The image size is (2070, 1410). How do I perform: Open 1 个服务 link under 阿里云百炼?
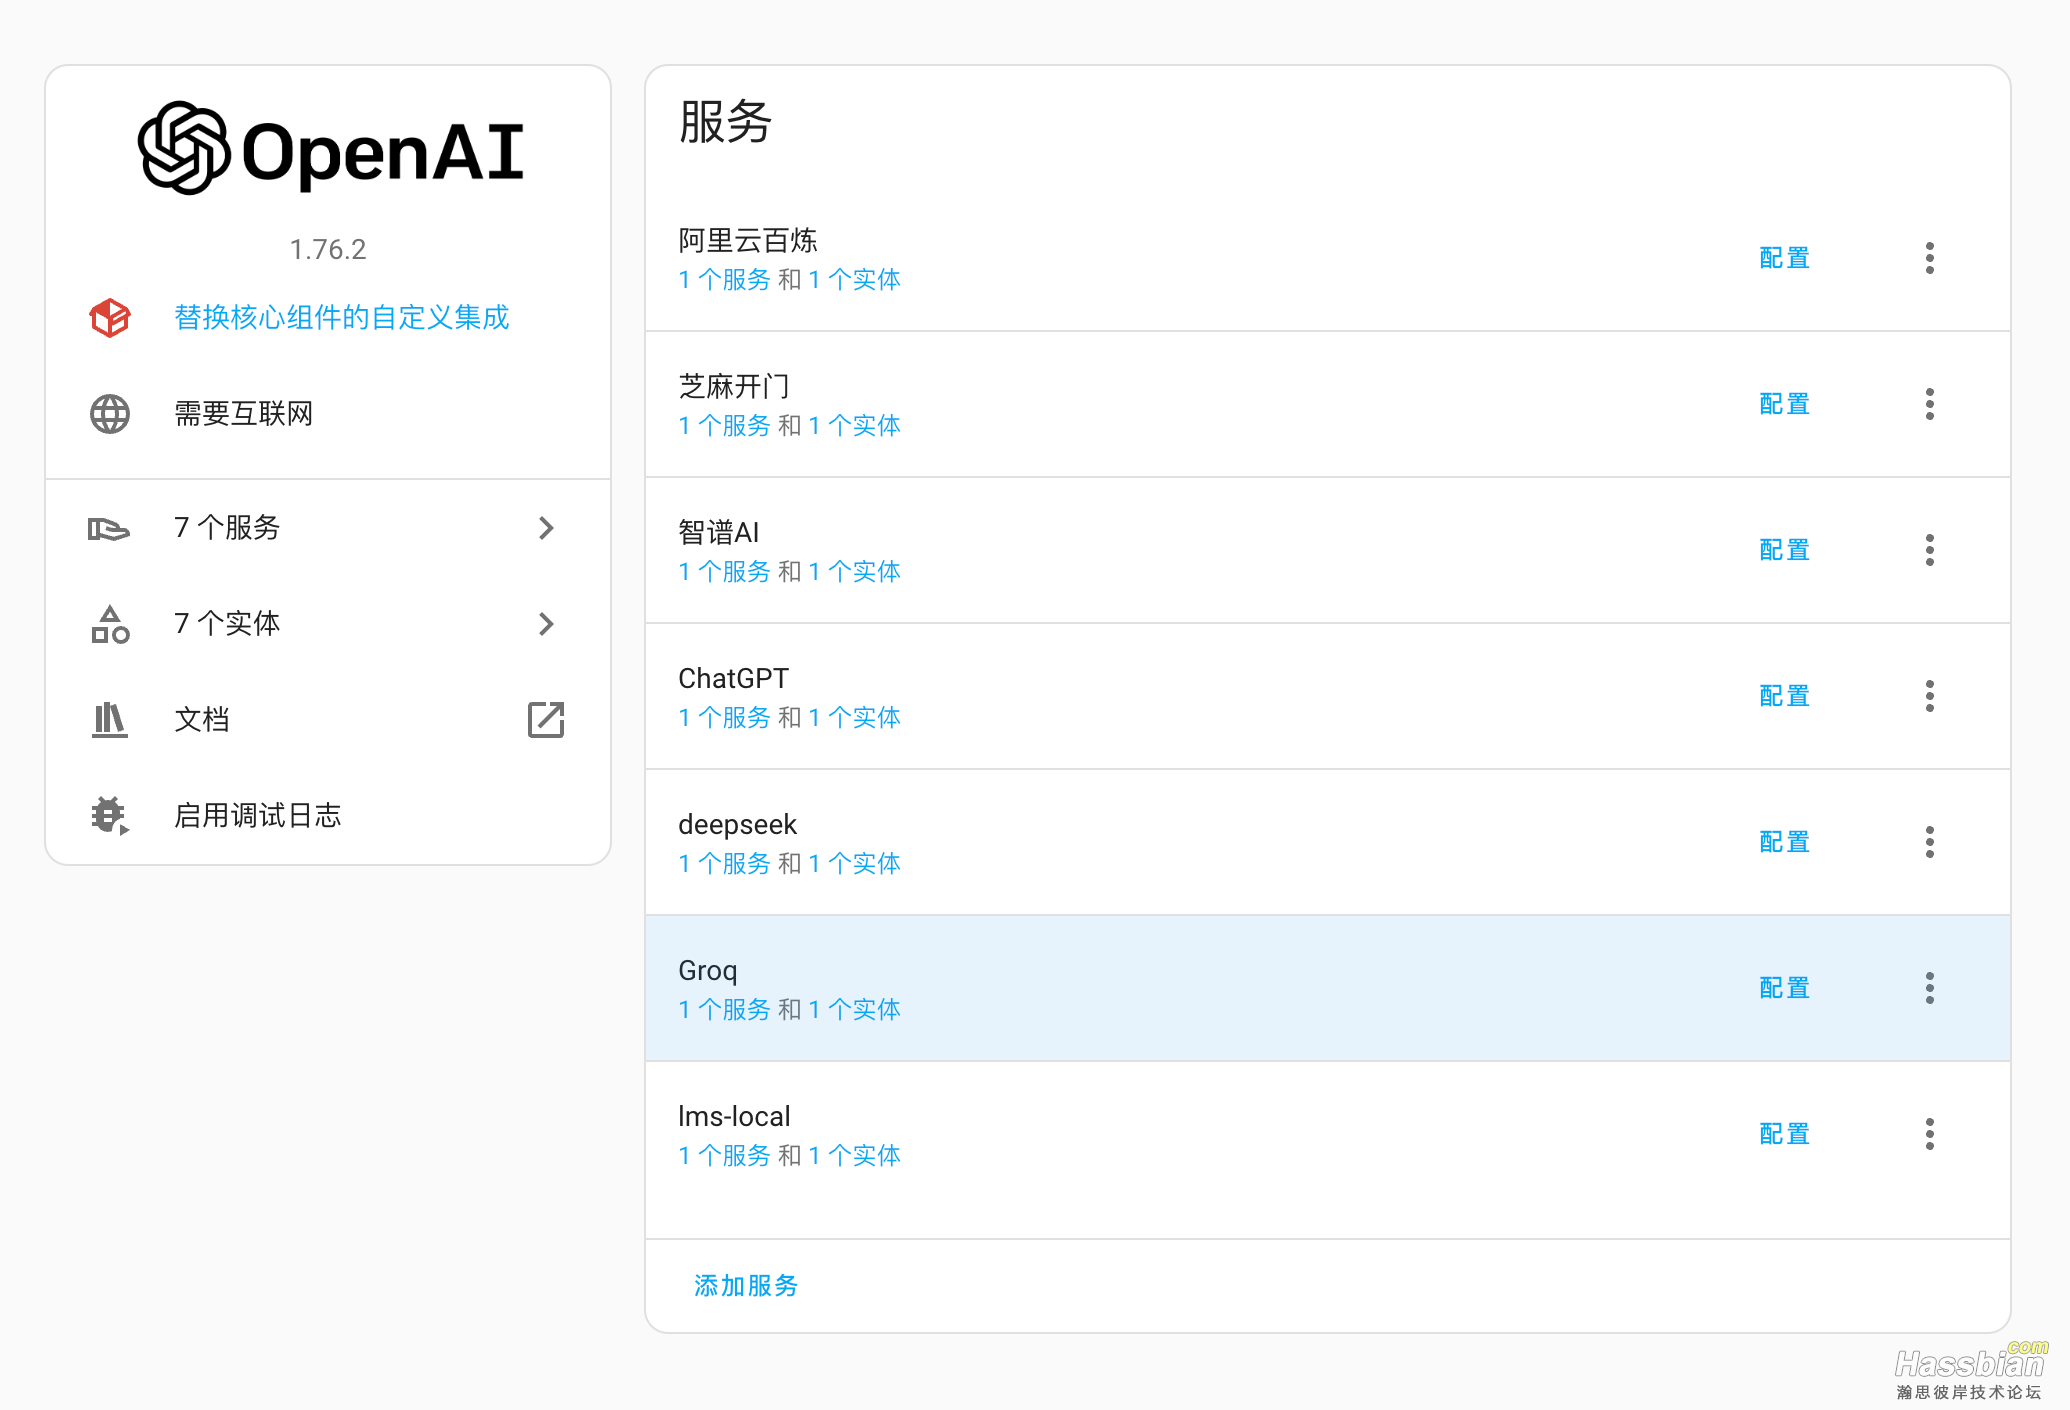click(725, 280)
